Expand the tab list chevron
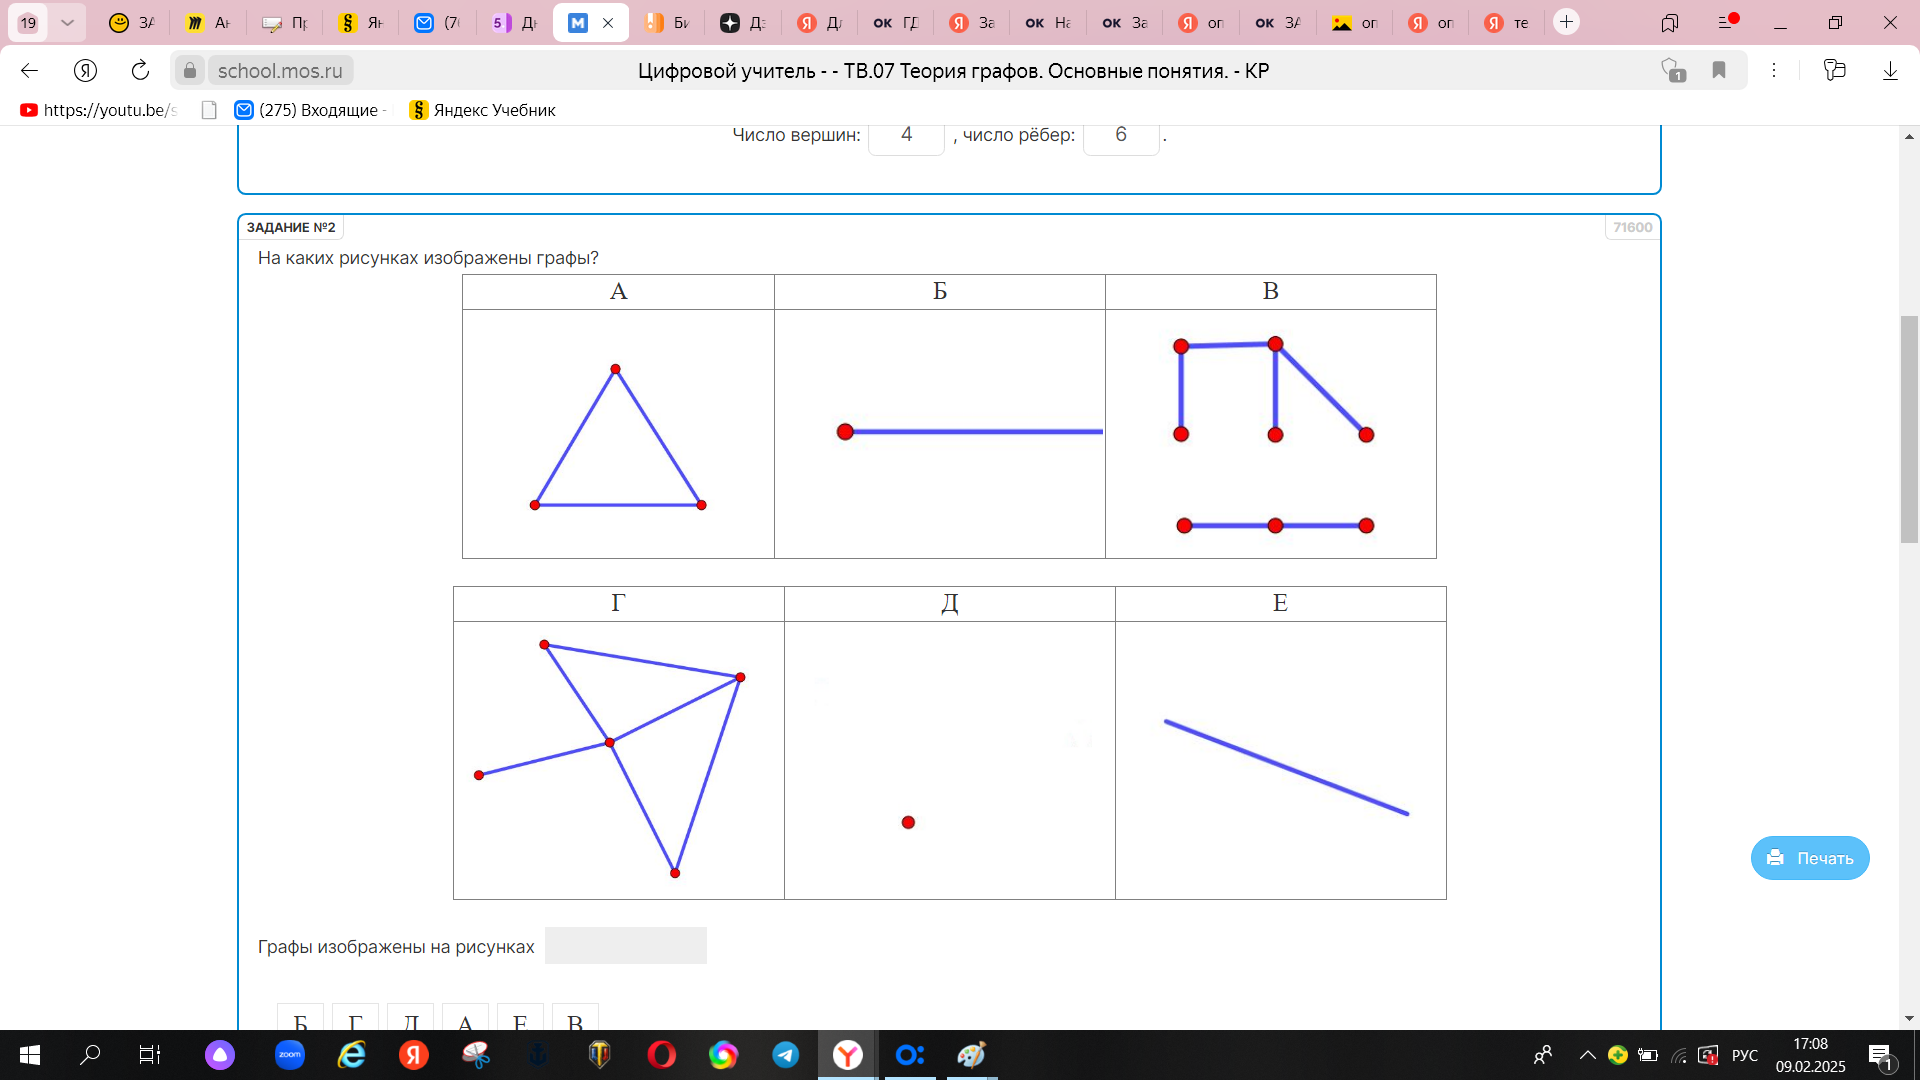Image resolution: width=1920 pixels, height=1080 pixels. click(x=67, y=22)
